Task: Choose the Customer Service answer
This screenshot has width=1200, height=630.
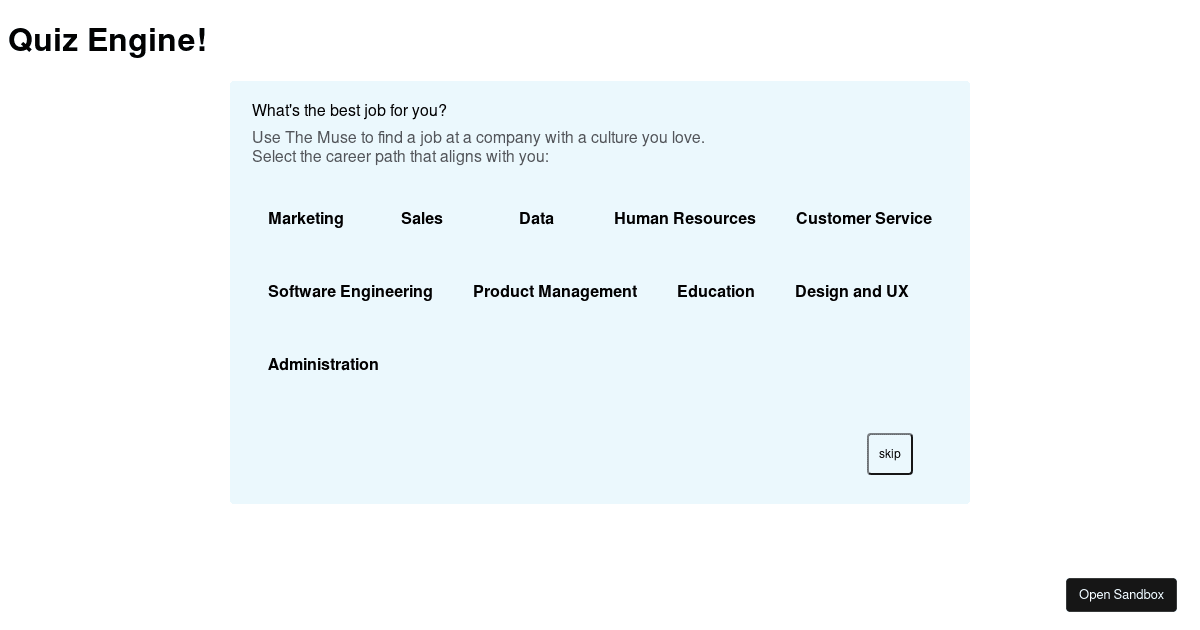Action: (863, 219)
